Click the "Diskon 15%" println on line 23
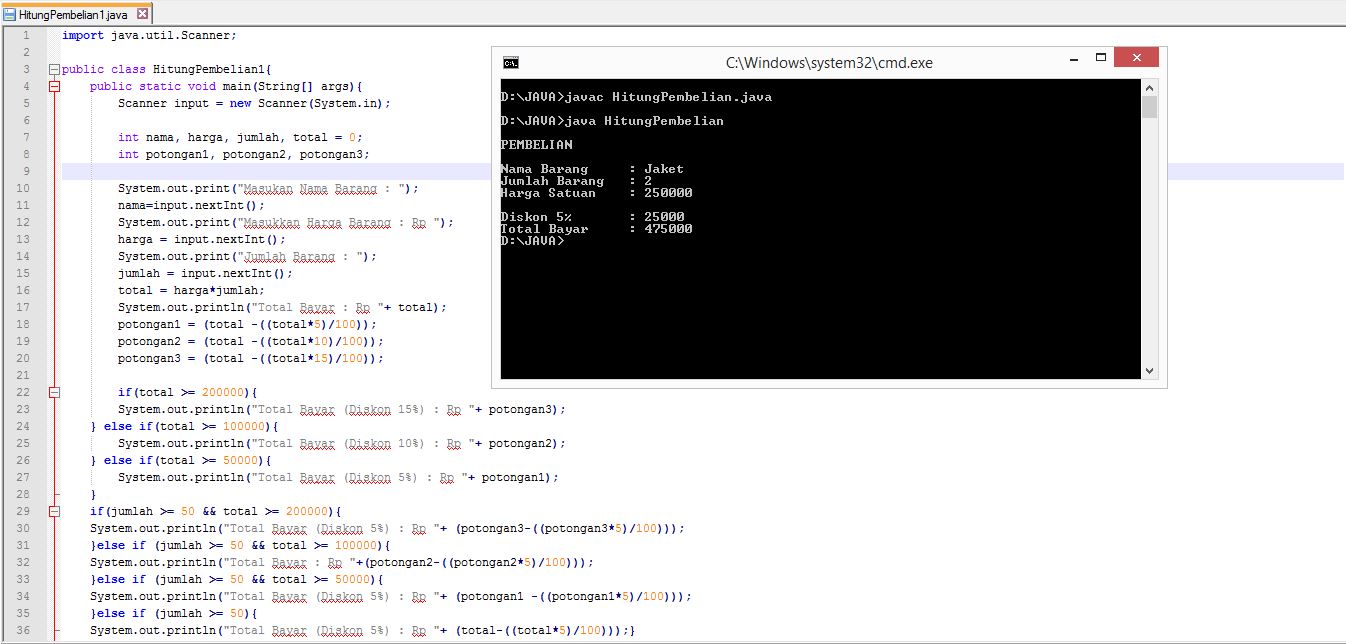The image size is (1346, 644). coord(342,410)
